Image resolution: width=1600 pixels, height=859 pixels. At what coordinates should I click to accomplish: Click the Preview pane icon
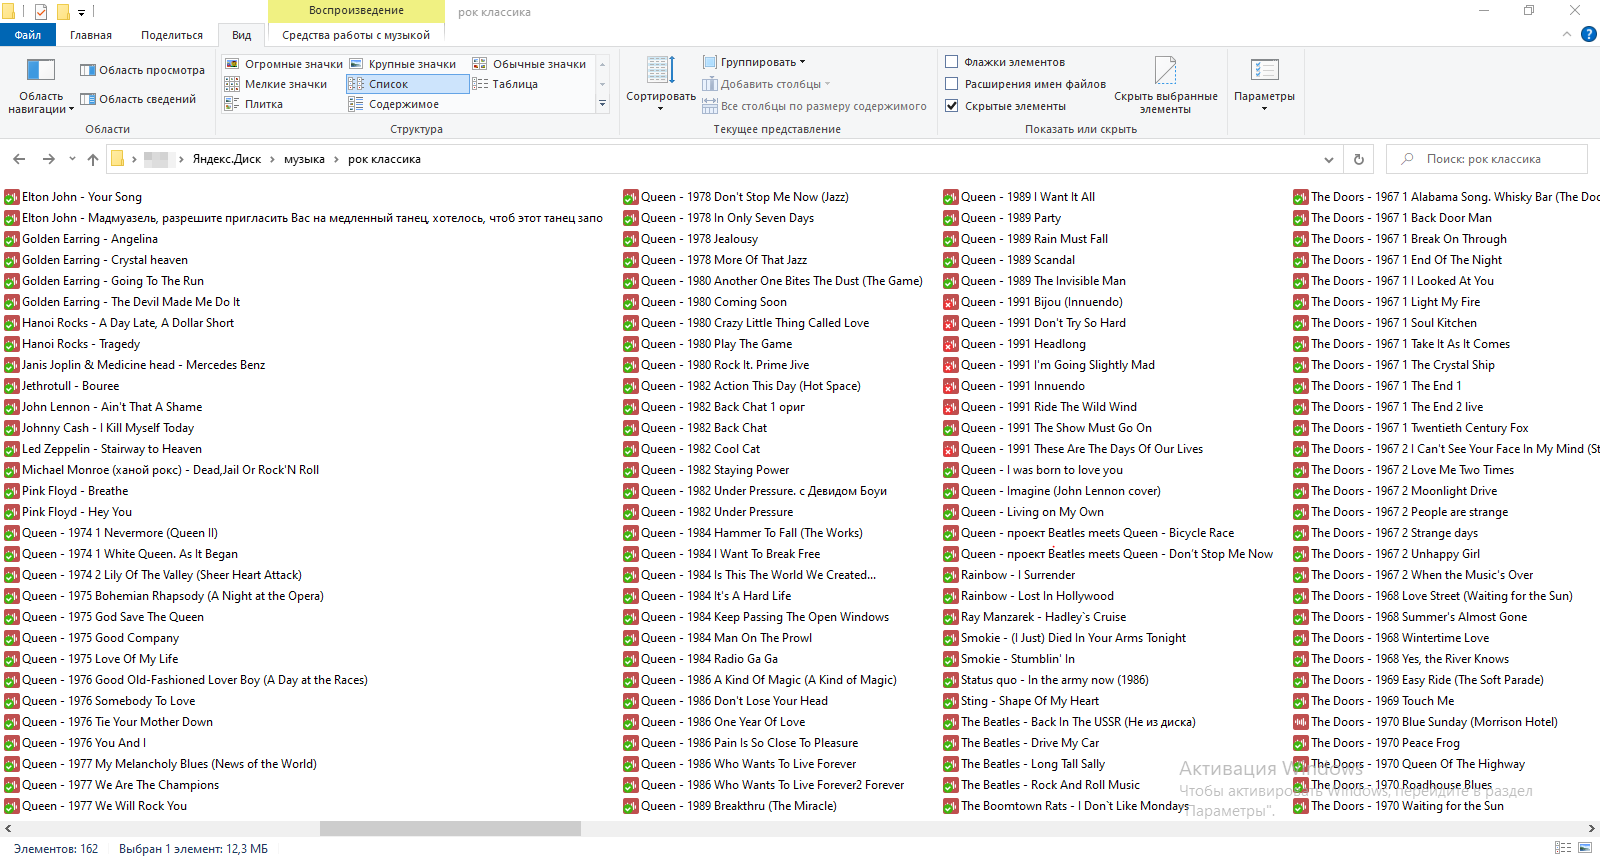click(x=88, y=70)
